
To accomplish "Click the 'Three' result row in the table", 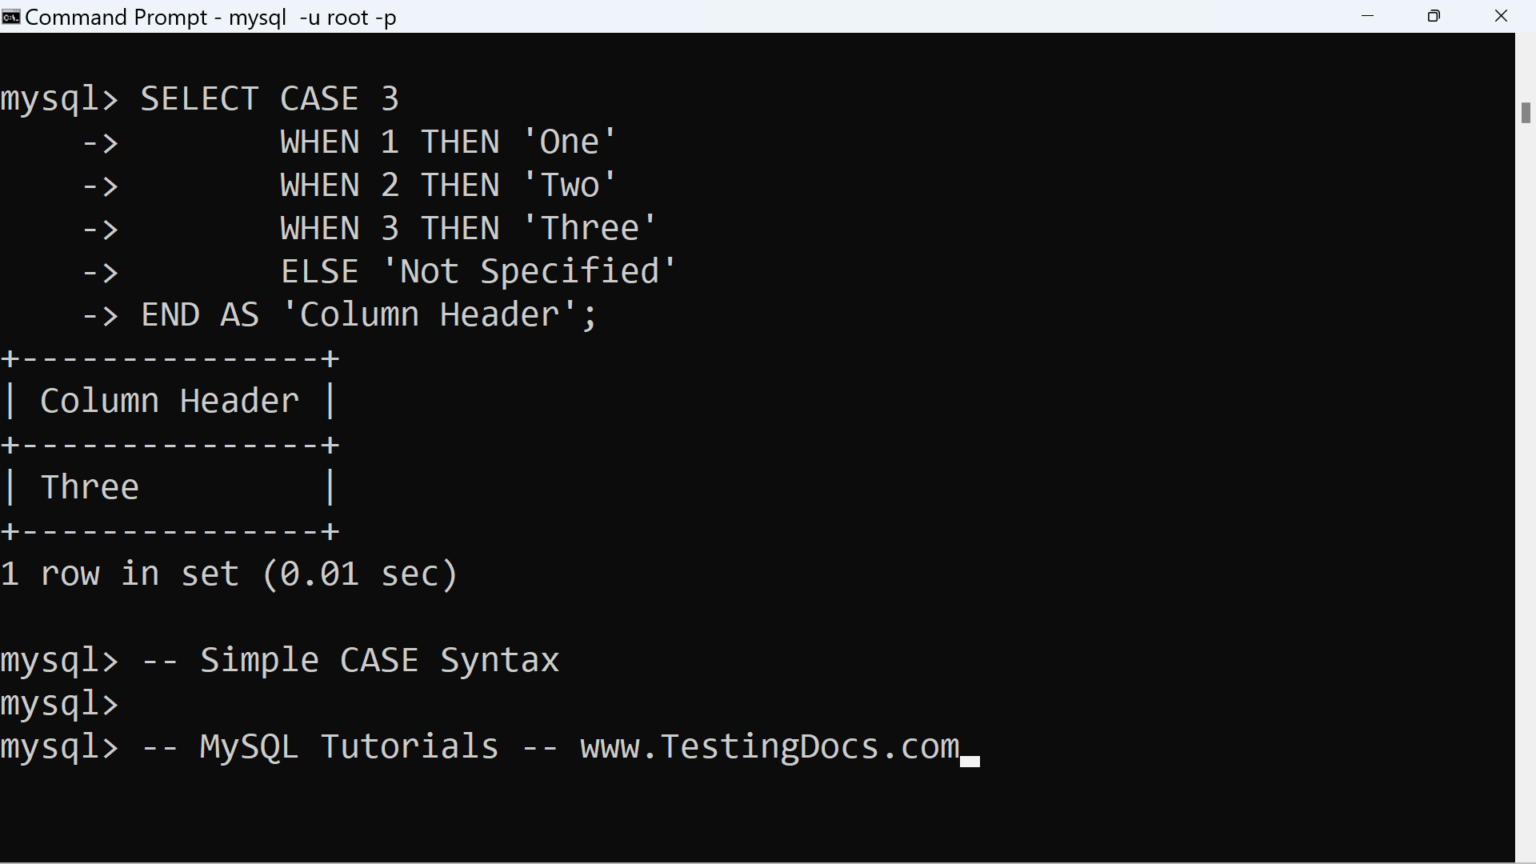I will point(89,486).
